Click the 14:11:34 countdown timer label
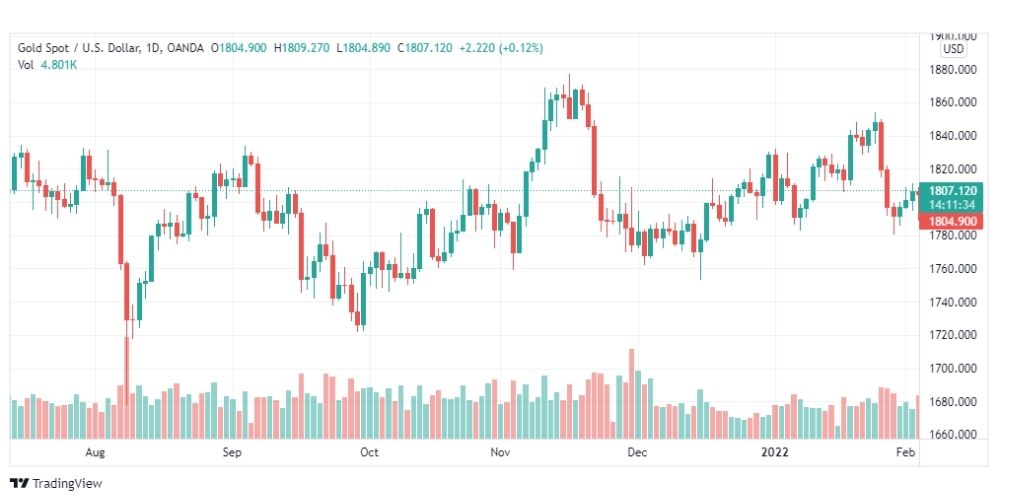Viewport: 1012px width, 501px height. click(951, 205)
